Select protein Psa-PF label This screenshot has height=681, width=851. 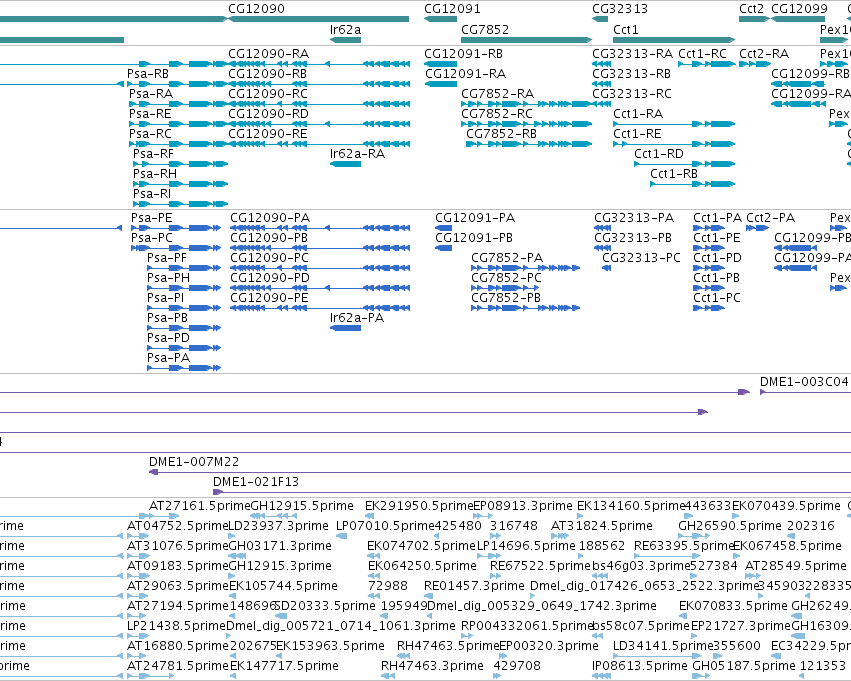tap(167, 258)
